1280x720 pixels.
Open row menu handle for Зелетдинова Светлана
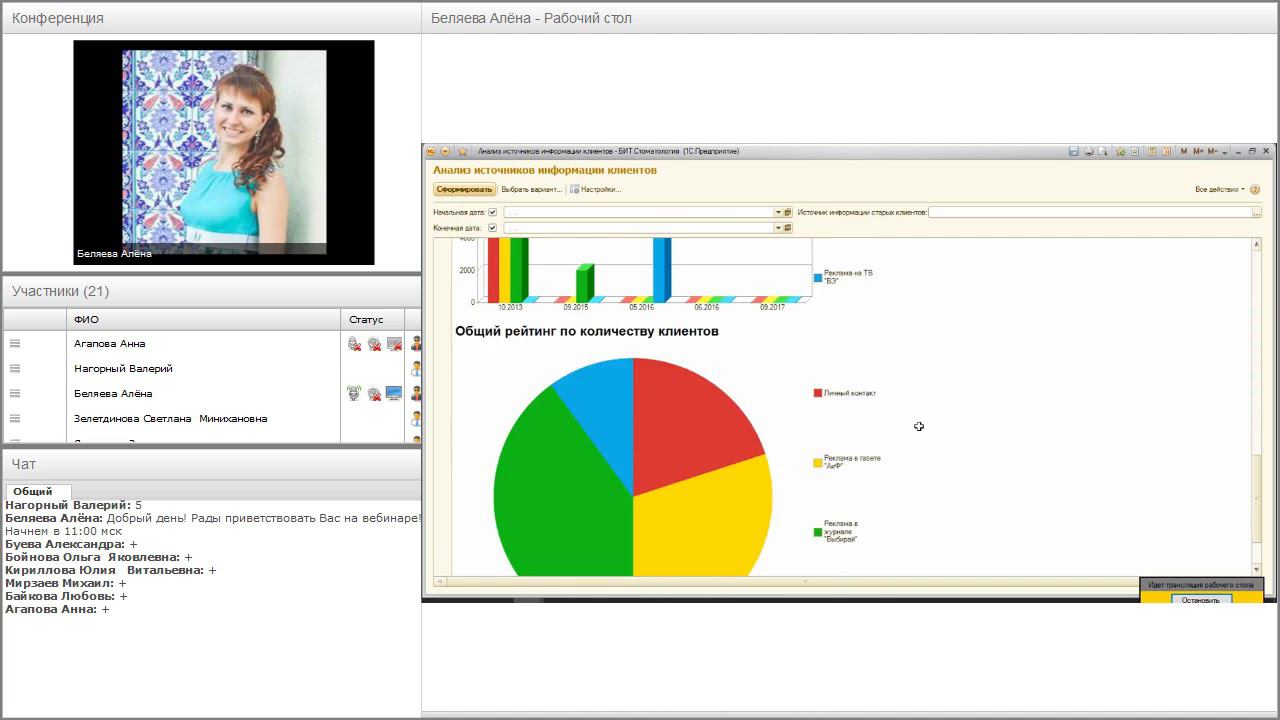15,419
